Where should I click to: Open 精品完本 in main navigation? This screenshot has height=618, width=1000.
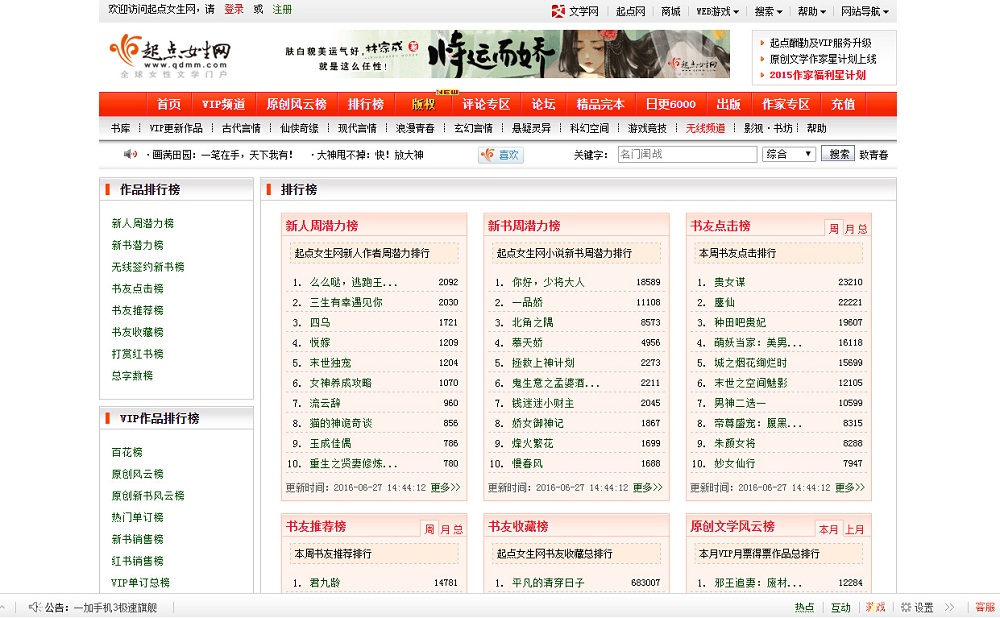[600, 104]
